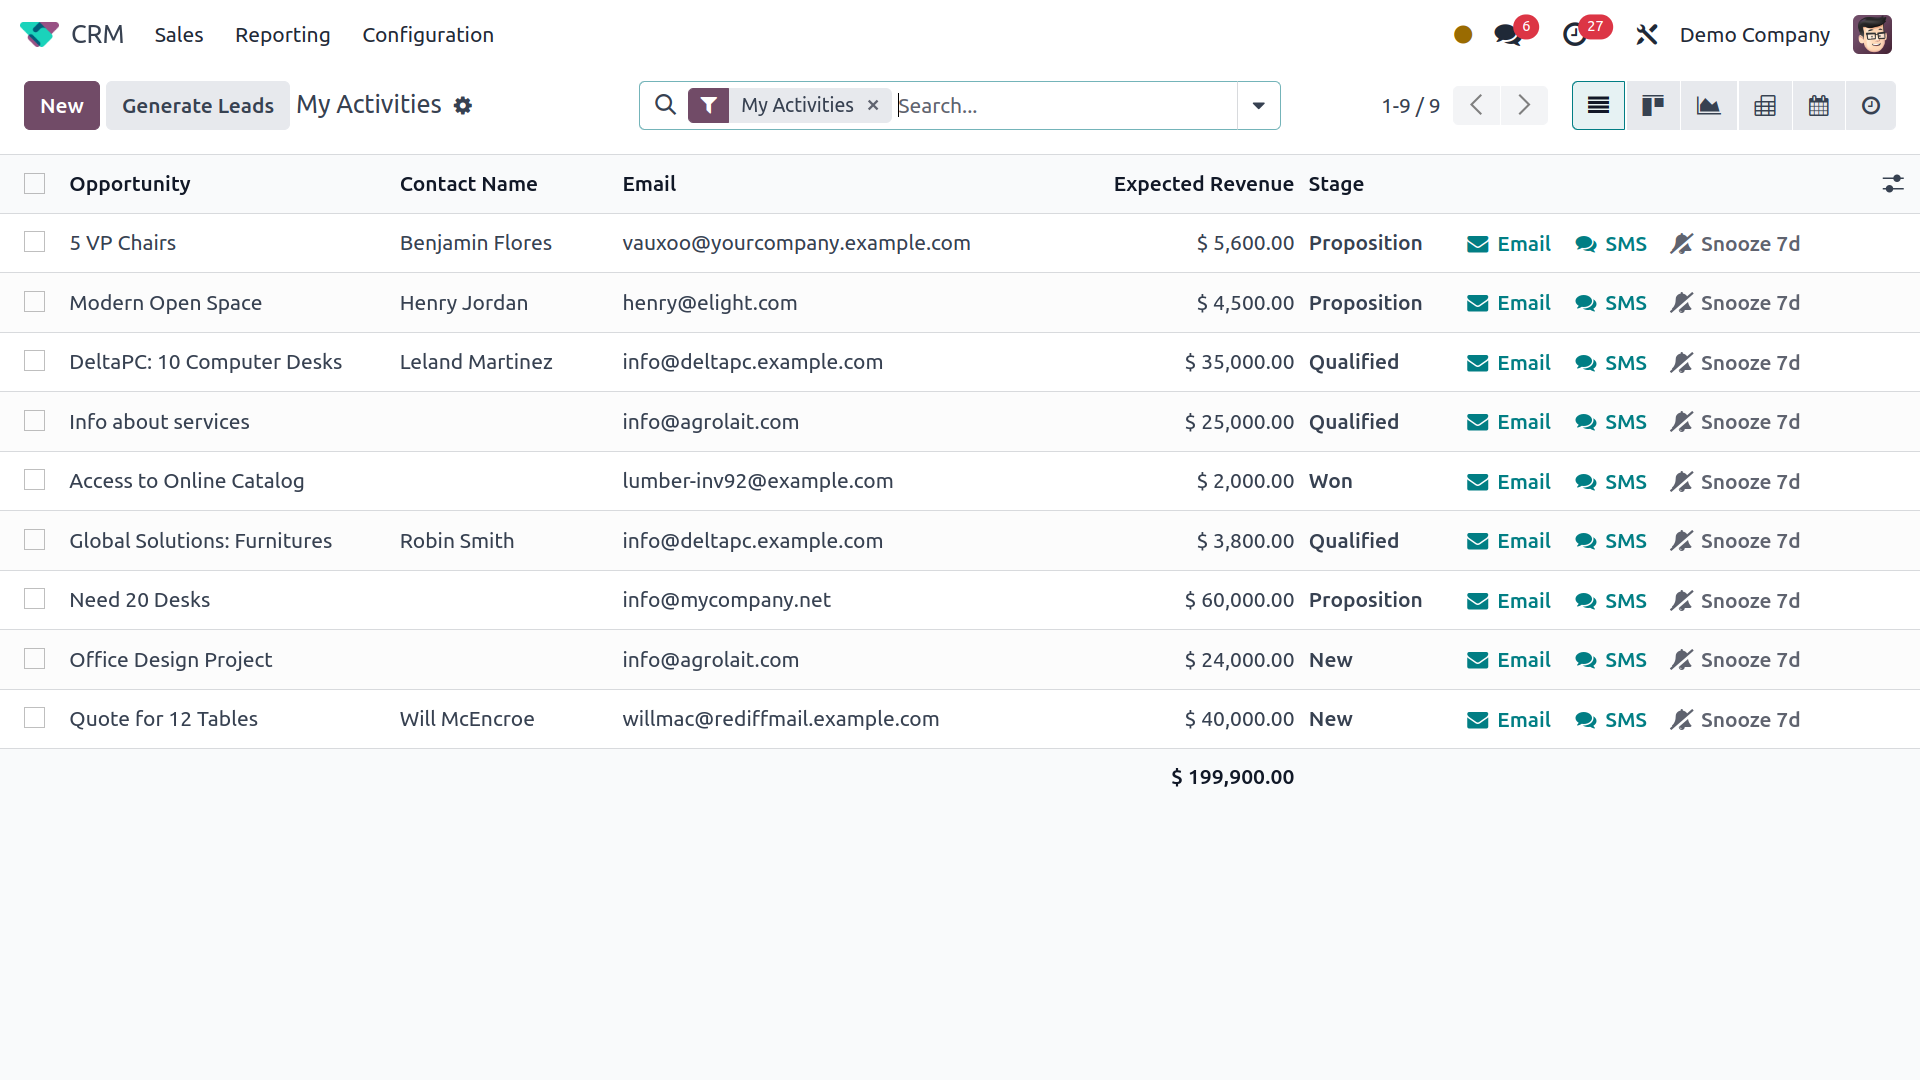1920x1080 pixels.
Task: Open the Configuration menu
Action: coord(428,35)
